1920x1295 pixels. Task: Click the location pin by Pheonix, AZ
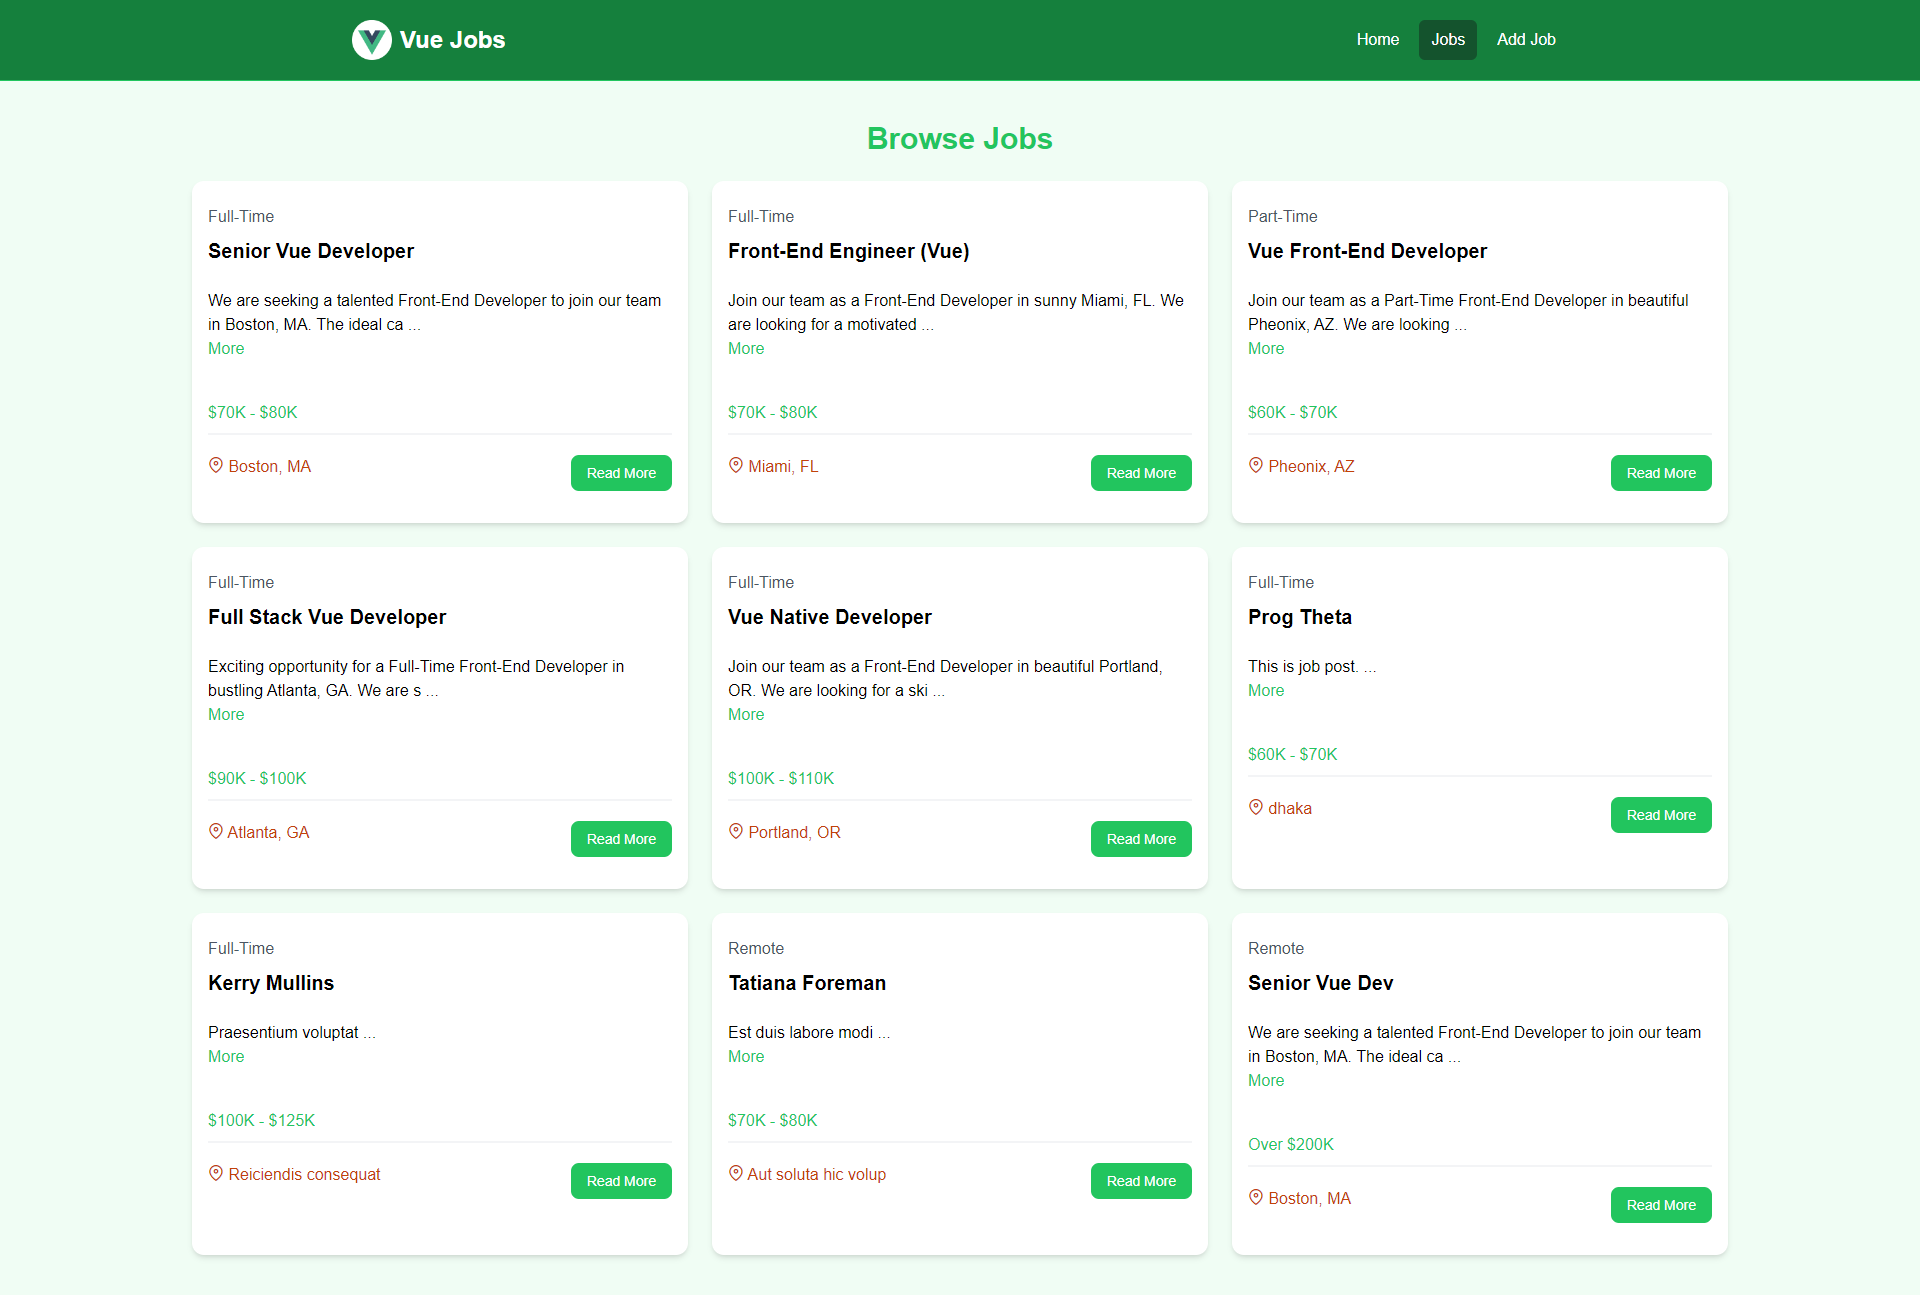pos(1255,465)
